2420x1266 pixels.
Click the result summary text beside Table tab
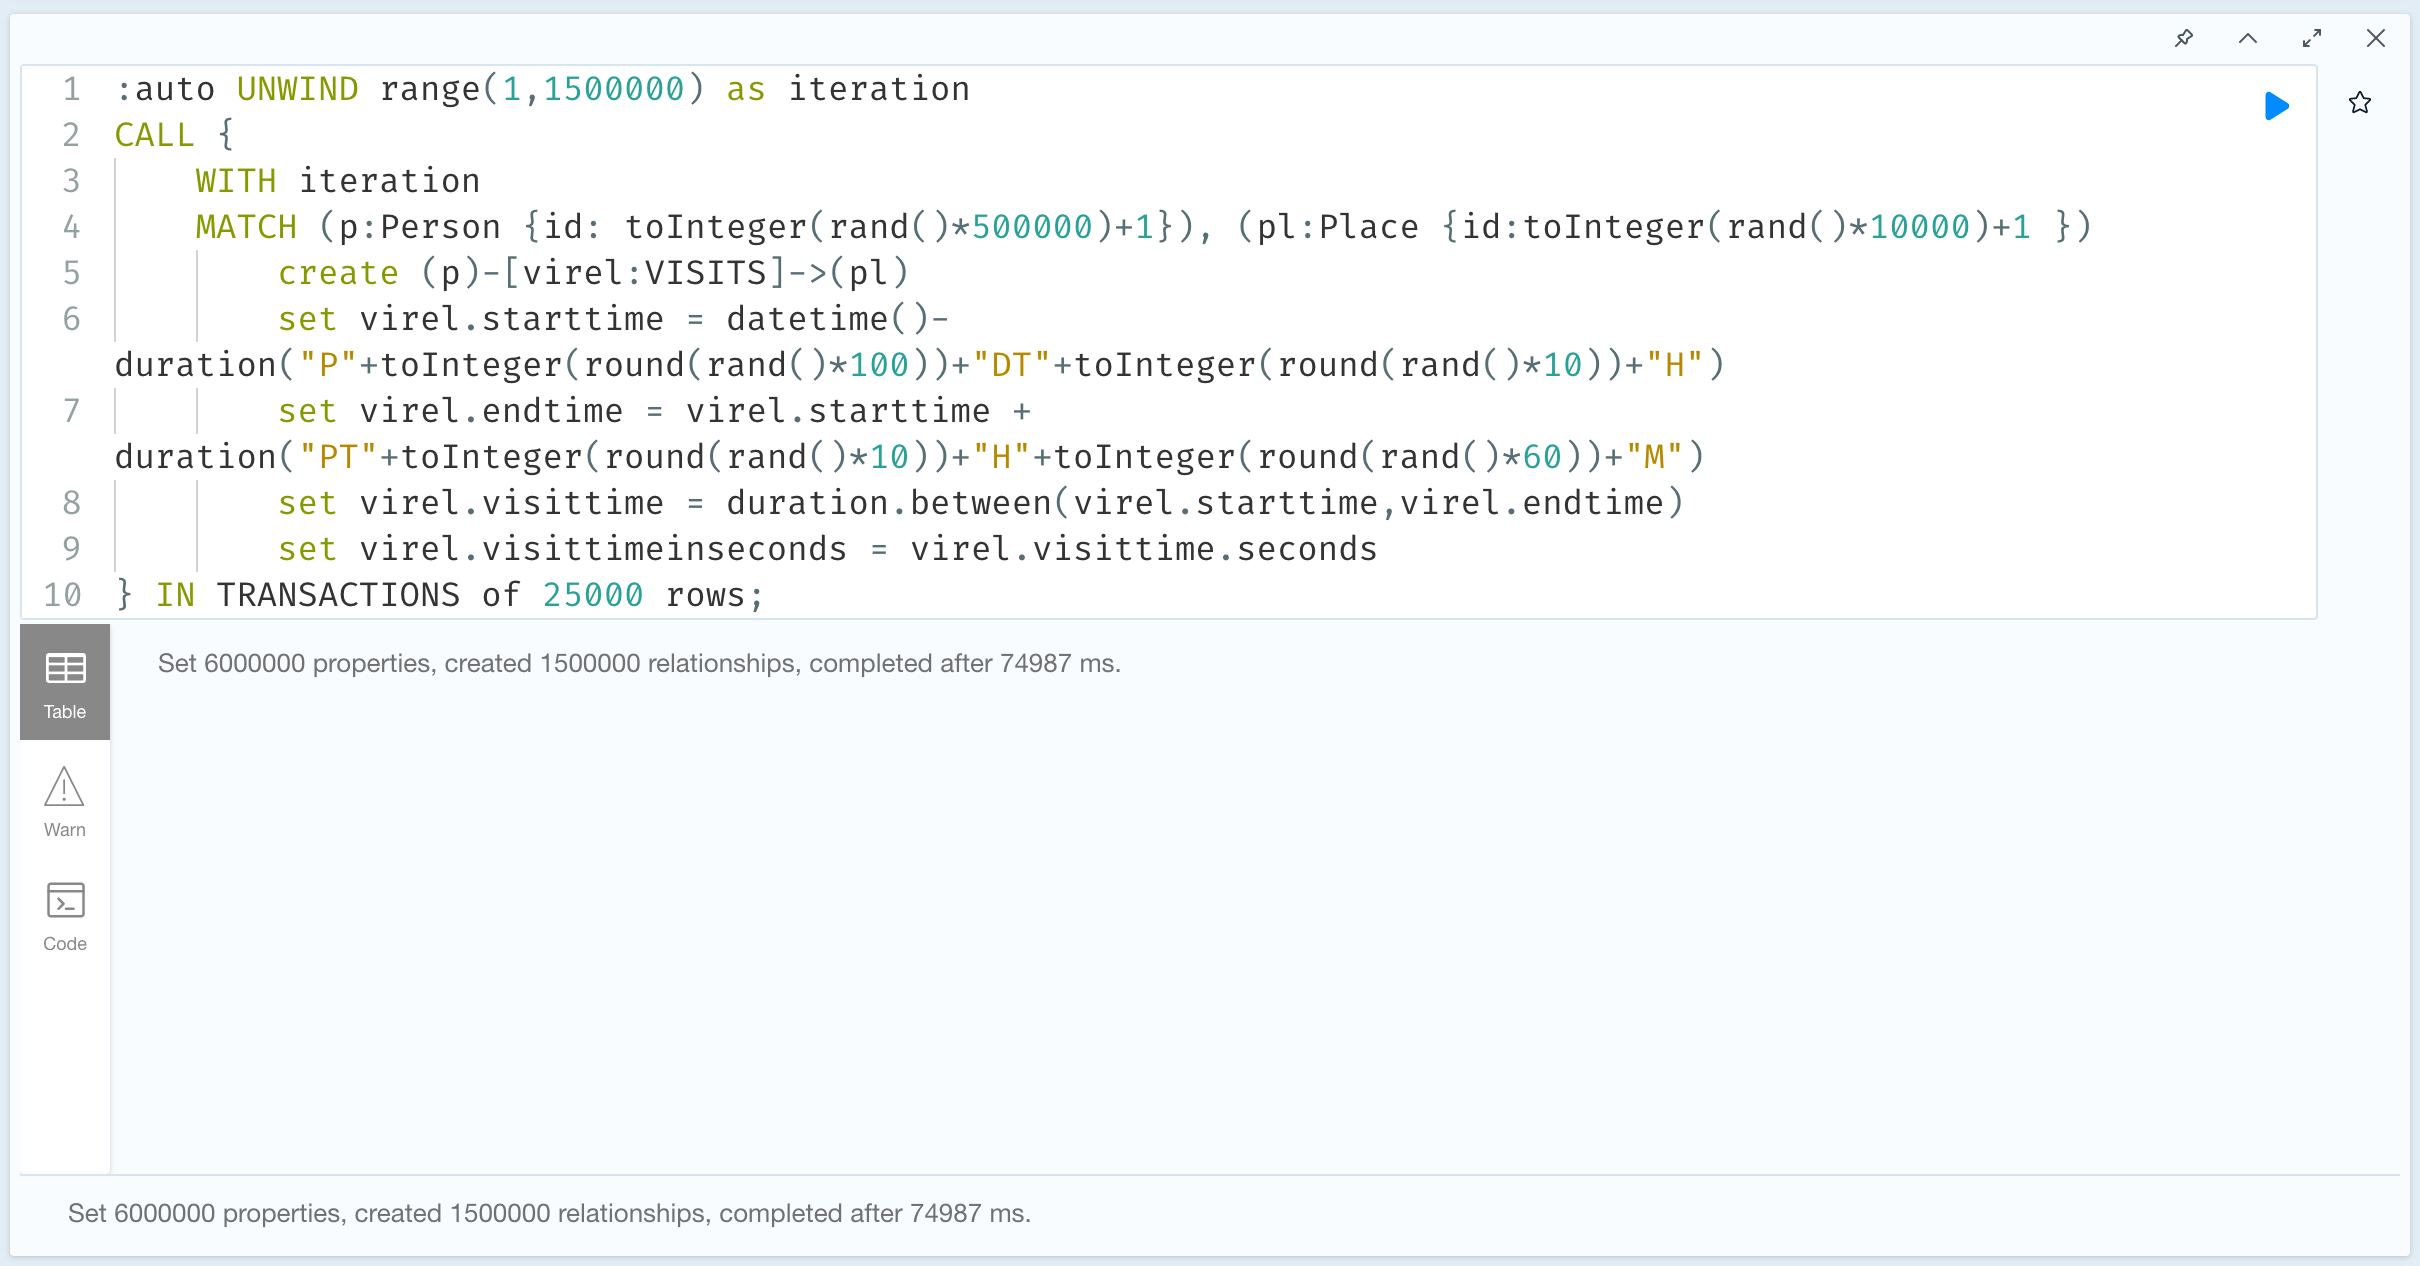point(639,663)
